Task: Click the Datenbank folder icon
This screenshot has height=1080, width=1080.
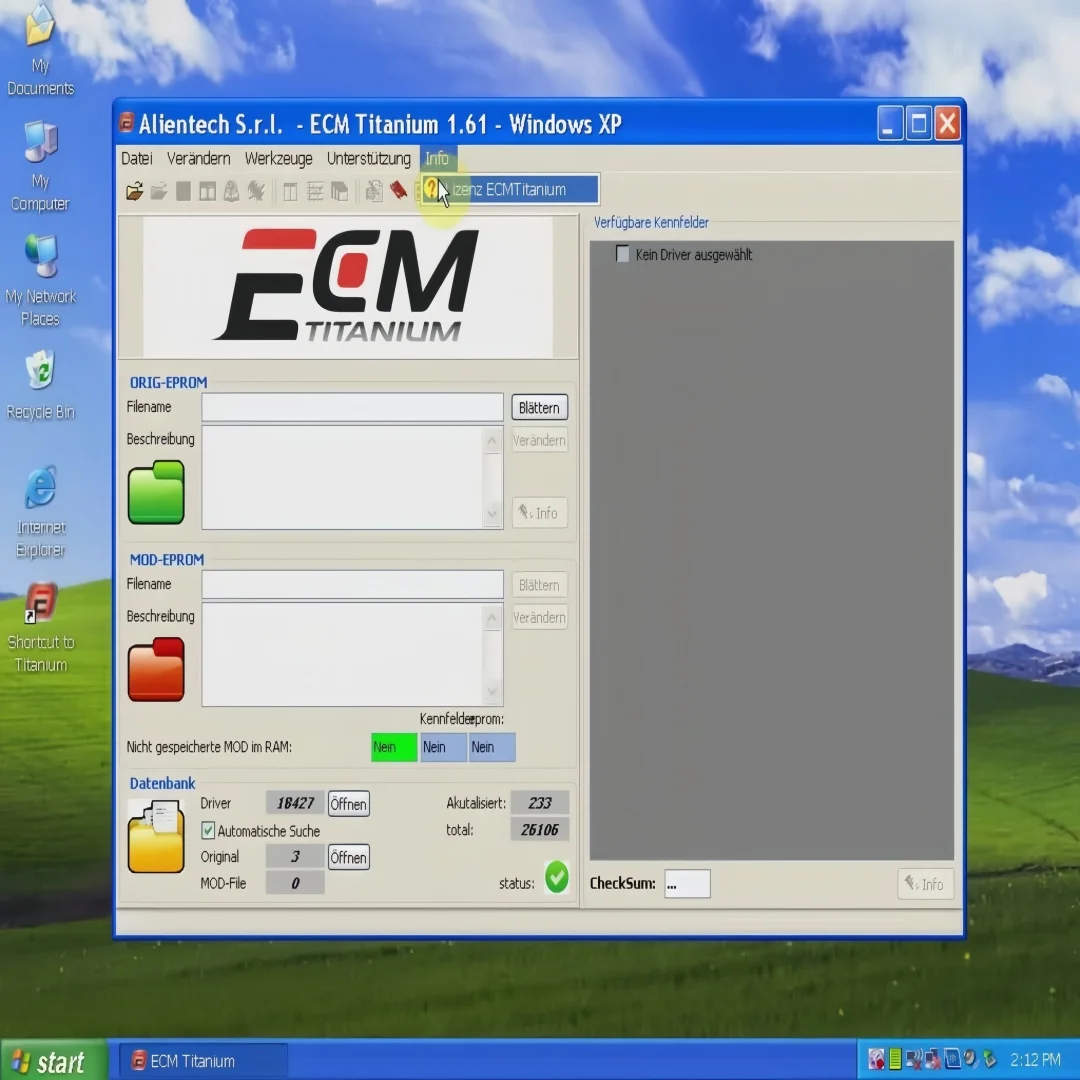Action: [156, 838]
